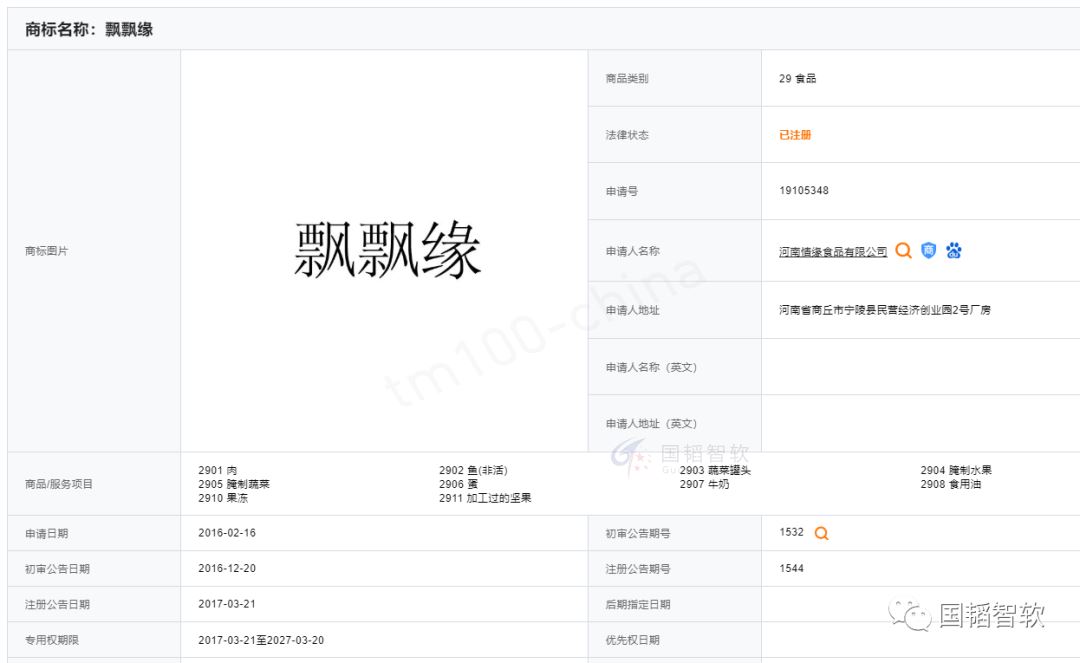This screenshot has height=663, width=1080.
Task: Click goods item 2907 牛奶
Action: pyautogui.click(x=705, y=484)
